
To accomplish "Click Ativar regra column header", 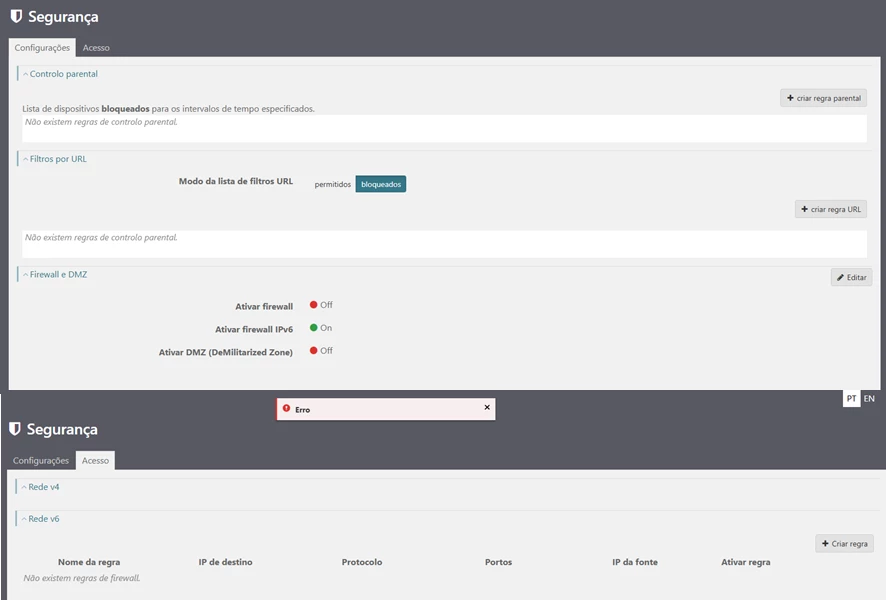I will (x=745, y=562).
